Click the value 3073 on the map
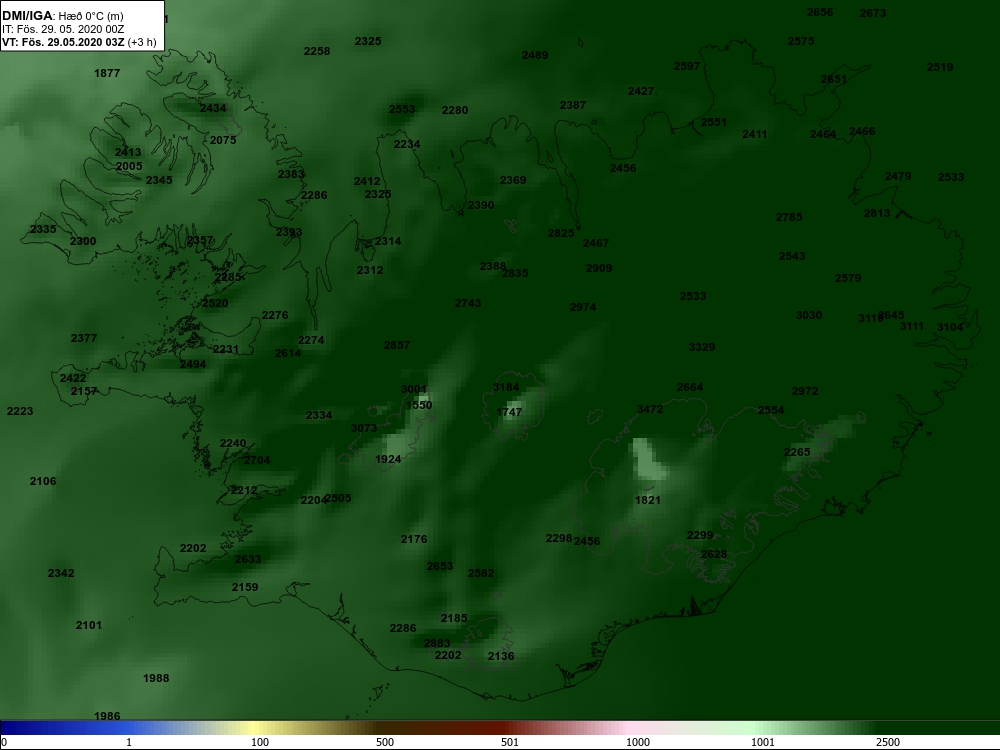The height and width of the screenshot is (750, 1000). coord(364,429)
